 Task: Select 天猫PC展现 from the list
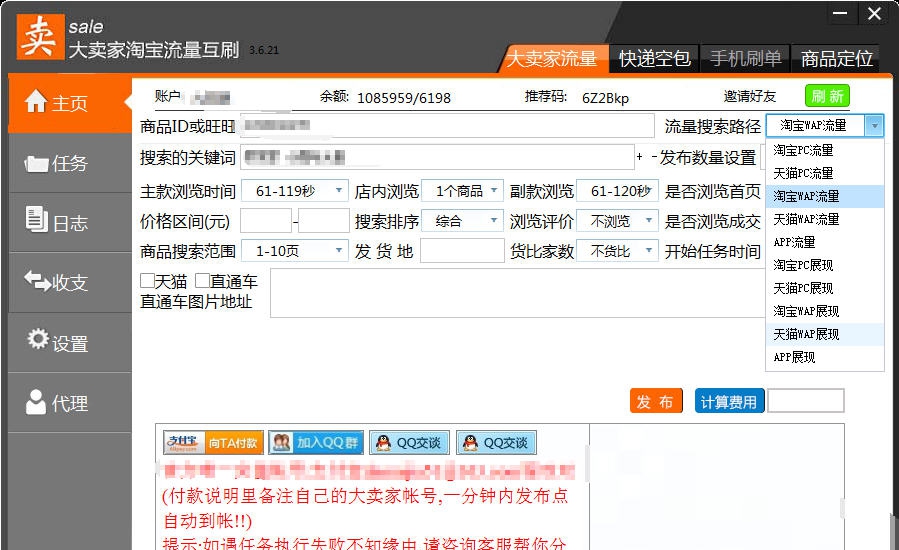pos(824,288)
